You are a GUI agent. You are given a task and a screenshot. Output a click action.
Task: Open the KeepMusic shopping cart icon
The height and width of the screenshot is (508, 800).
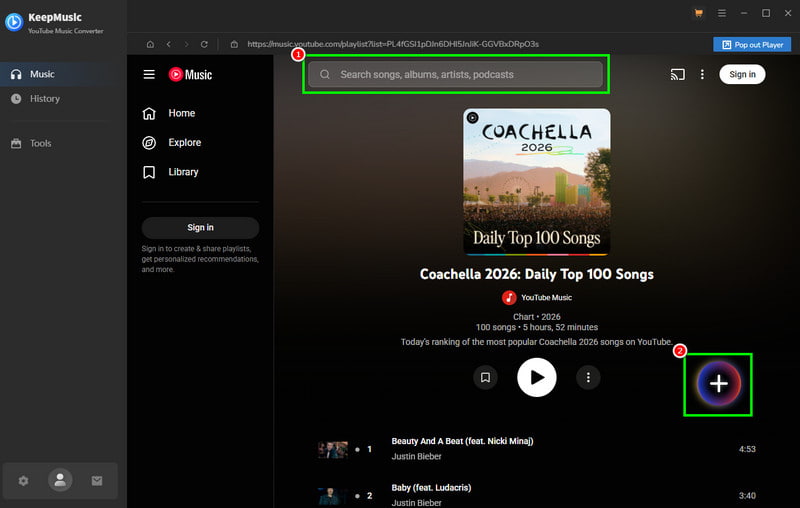pos(698,13)
